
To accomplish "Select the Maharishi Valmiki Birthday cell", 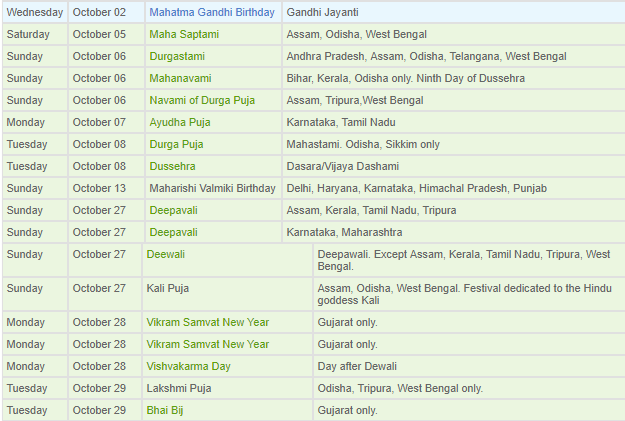I will coord(213,188).
